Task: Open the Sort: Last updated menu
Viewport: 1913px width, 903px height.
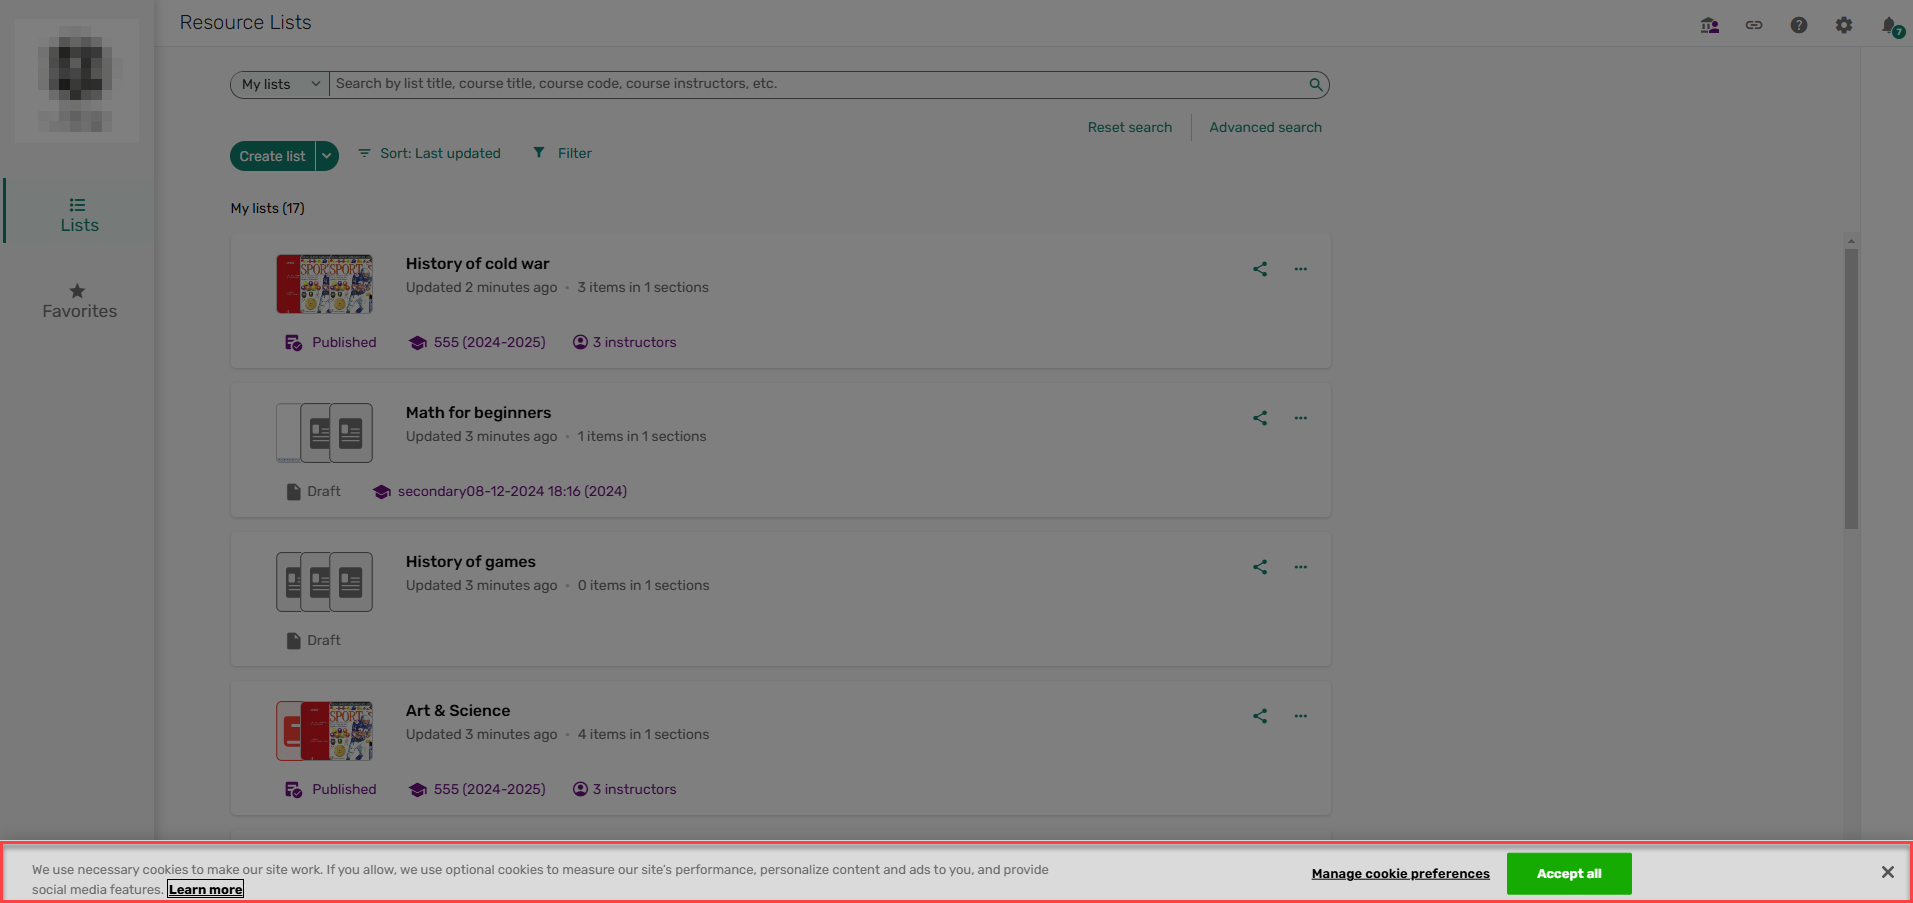Action: [x=430, y=153]
